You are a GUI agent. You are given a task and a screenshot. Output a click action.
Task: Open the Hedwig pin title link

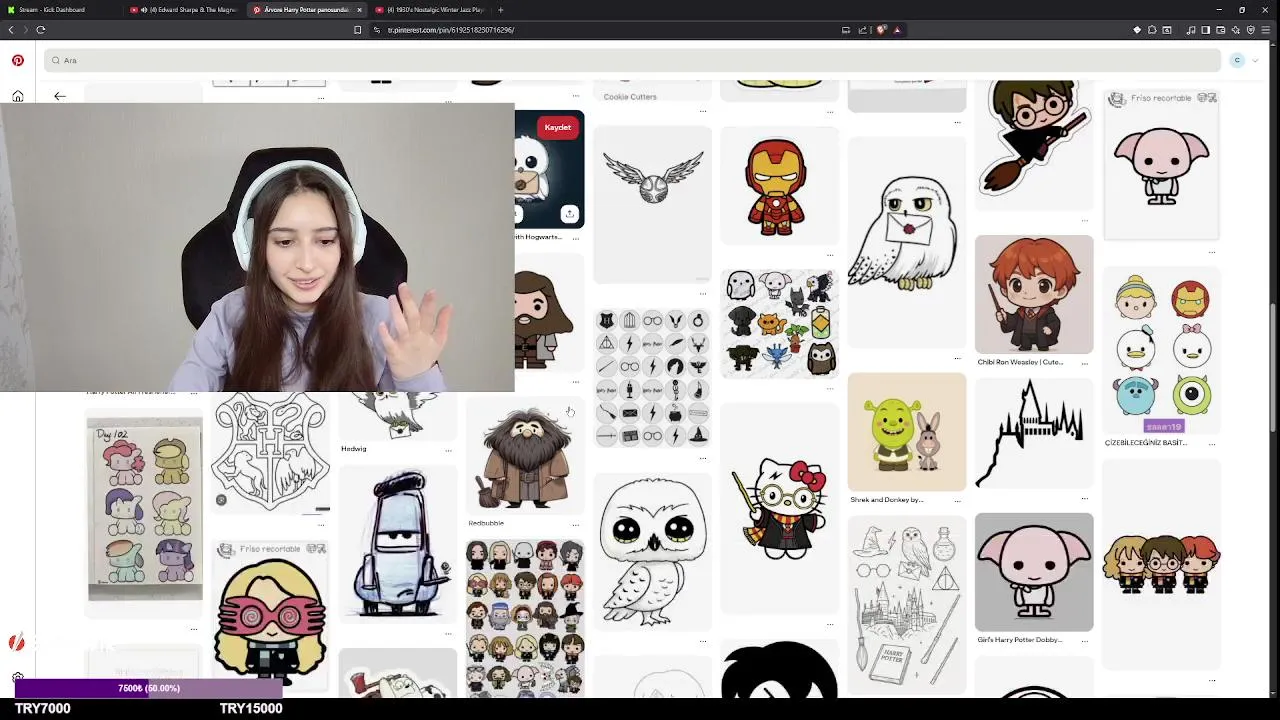point(354,449)
